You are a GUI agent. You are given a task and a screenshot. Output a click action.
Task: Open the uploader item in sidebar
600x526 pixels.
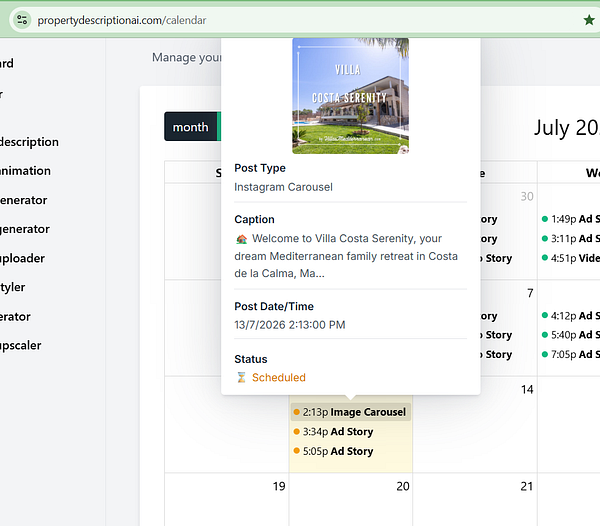(x=22, y=258)
